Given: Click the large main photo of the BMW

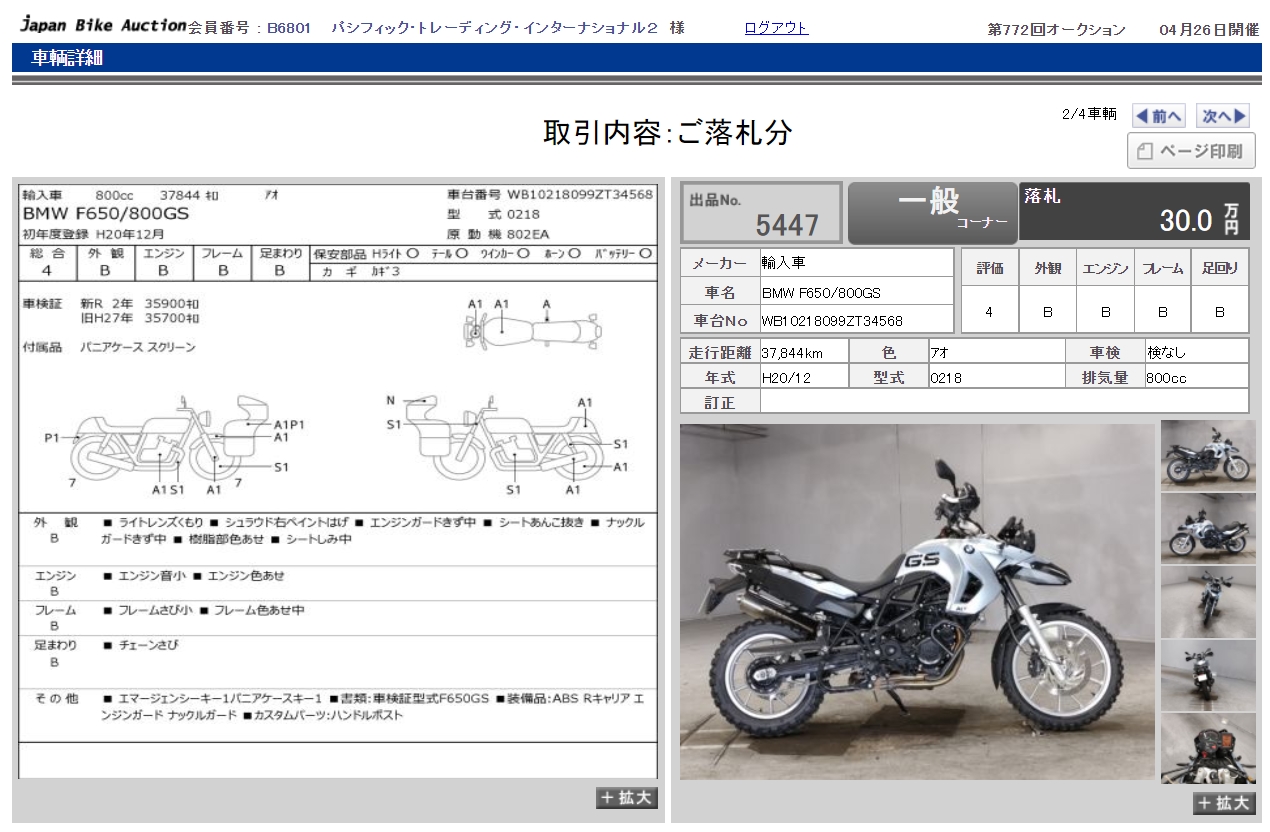Looking at the screenshot, I should click(x=917, y=601).
